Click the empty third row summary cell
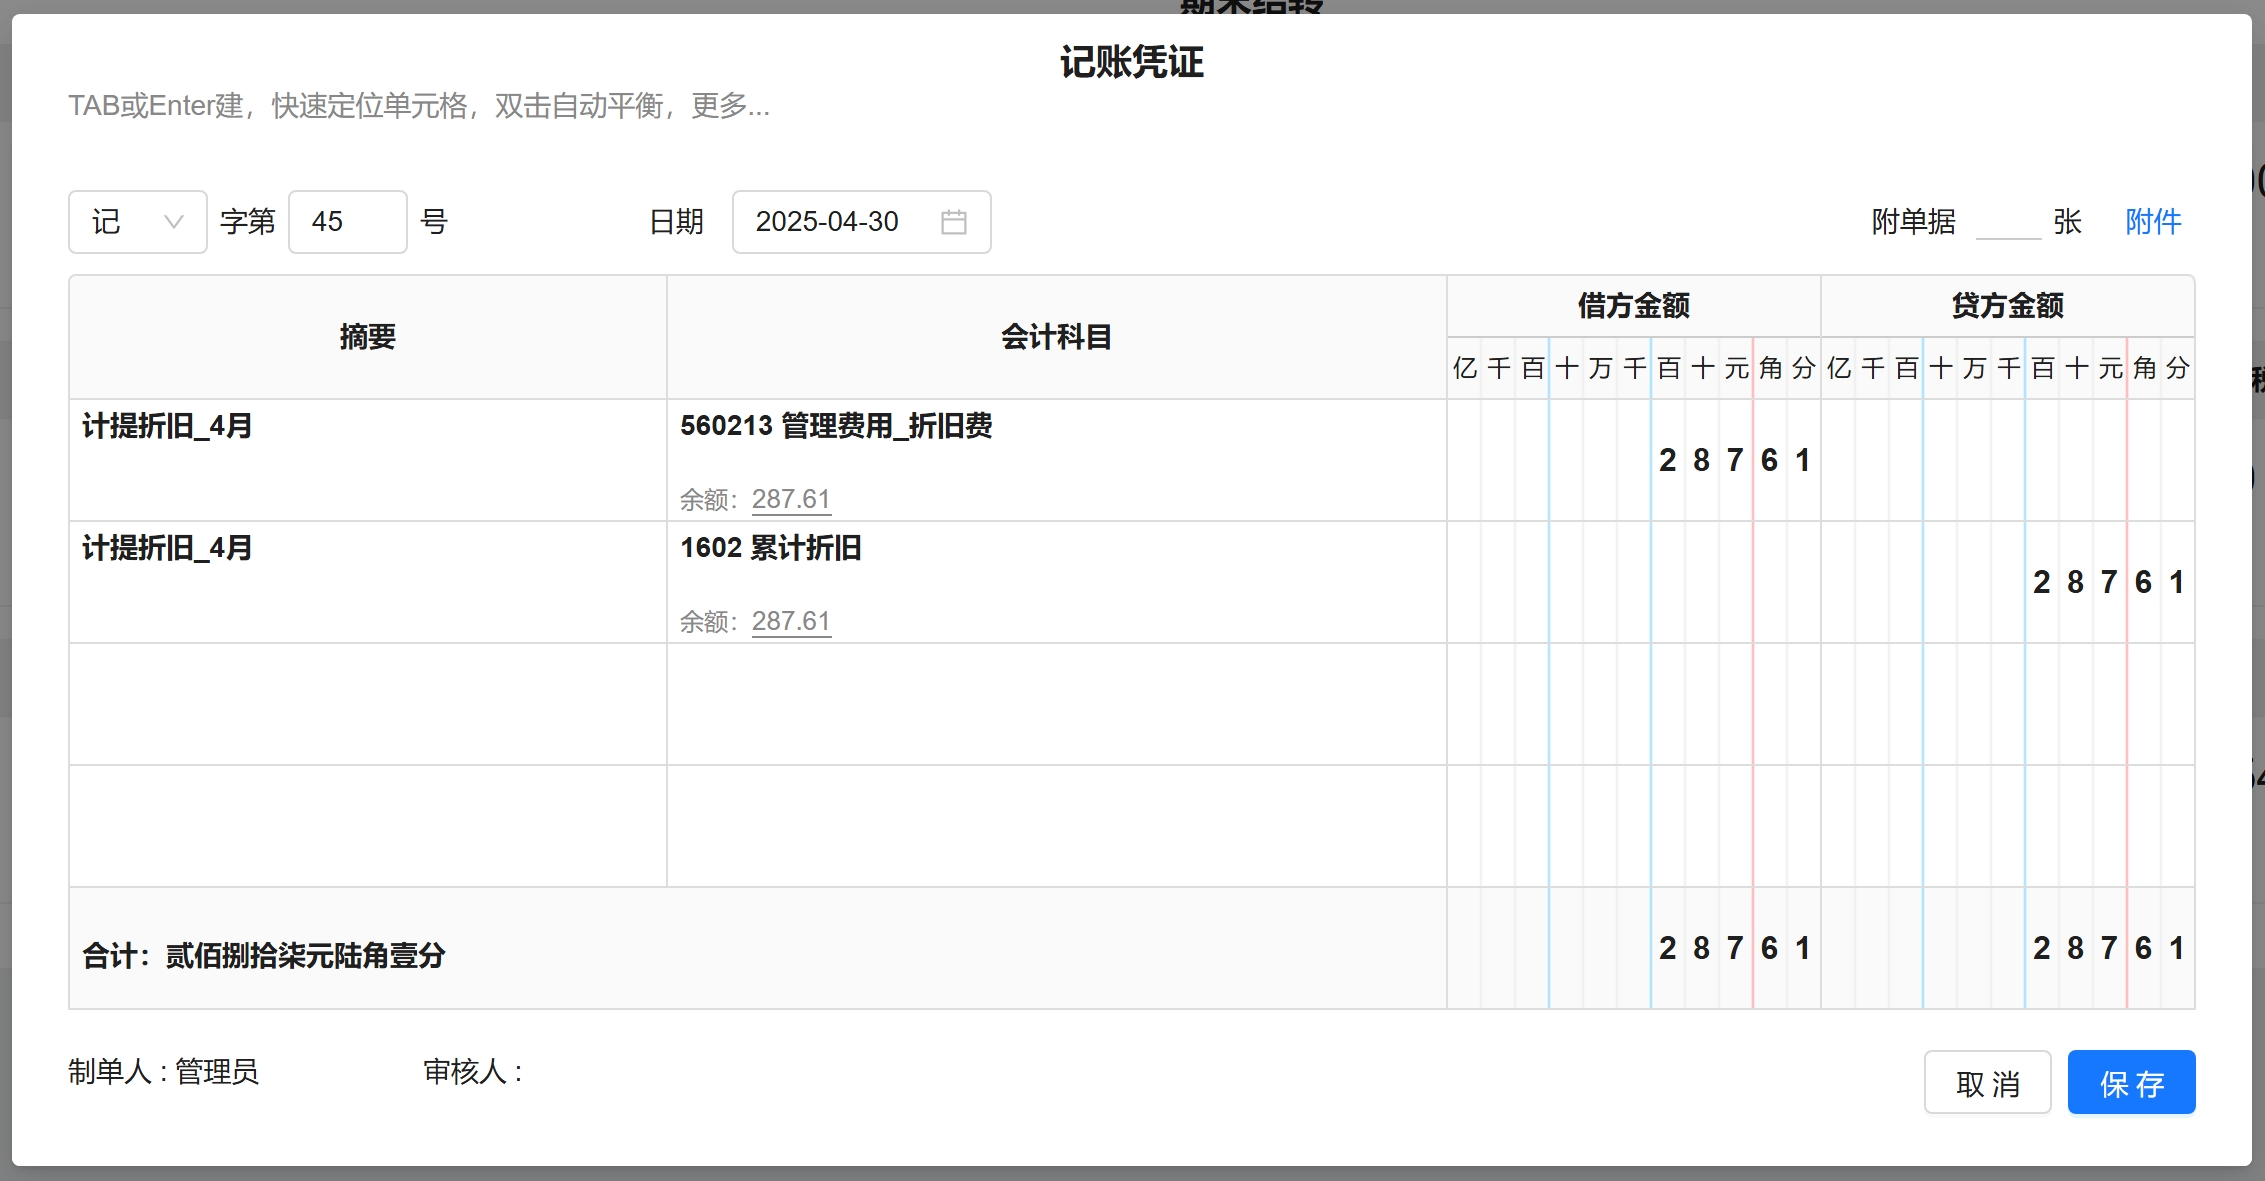 coord(367,704)
